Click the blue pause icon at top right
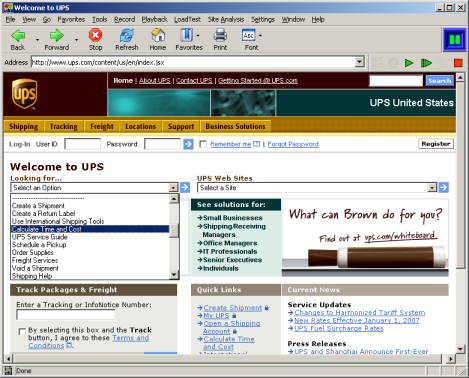 point(455,40)
